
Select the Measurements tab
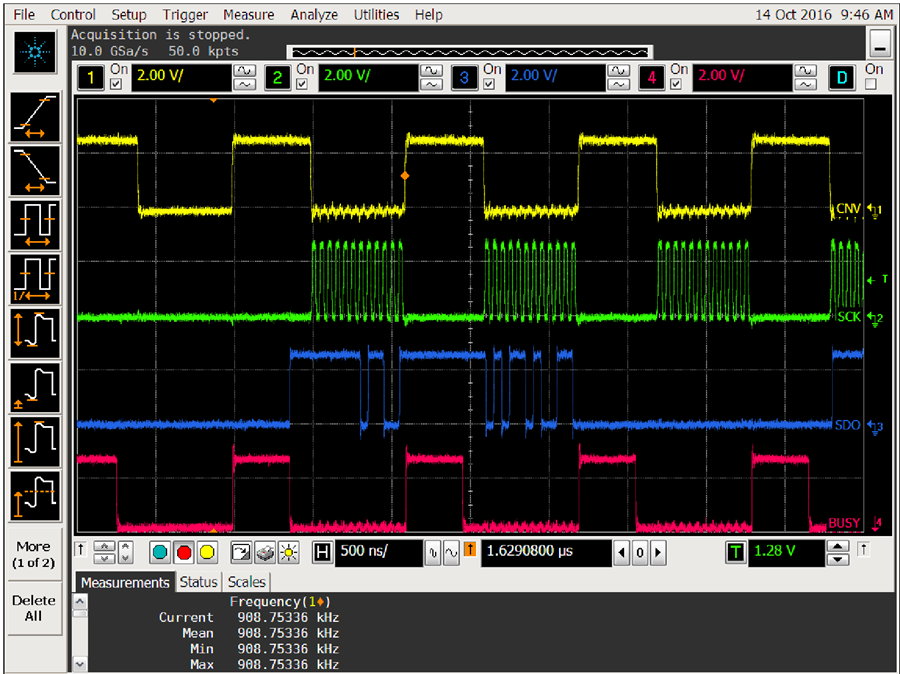click(x=125, y=582)
